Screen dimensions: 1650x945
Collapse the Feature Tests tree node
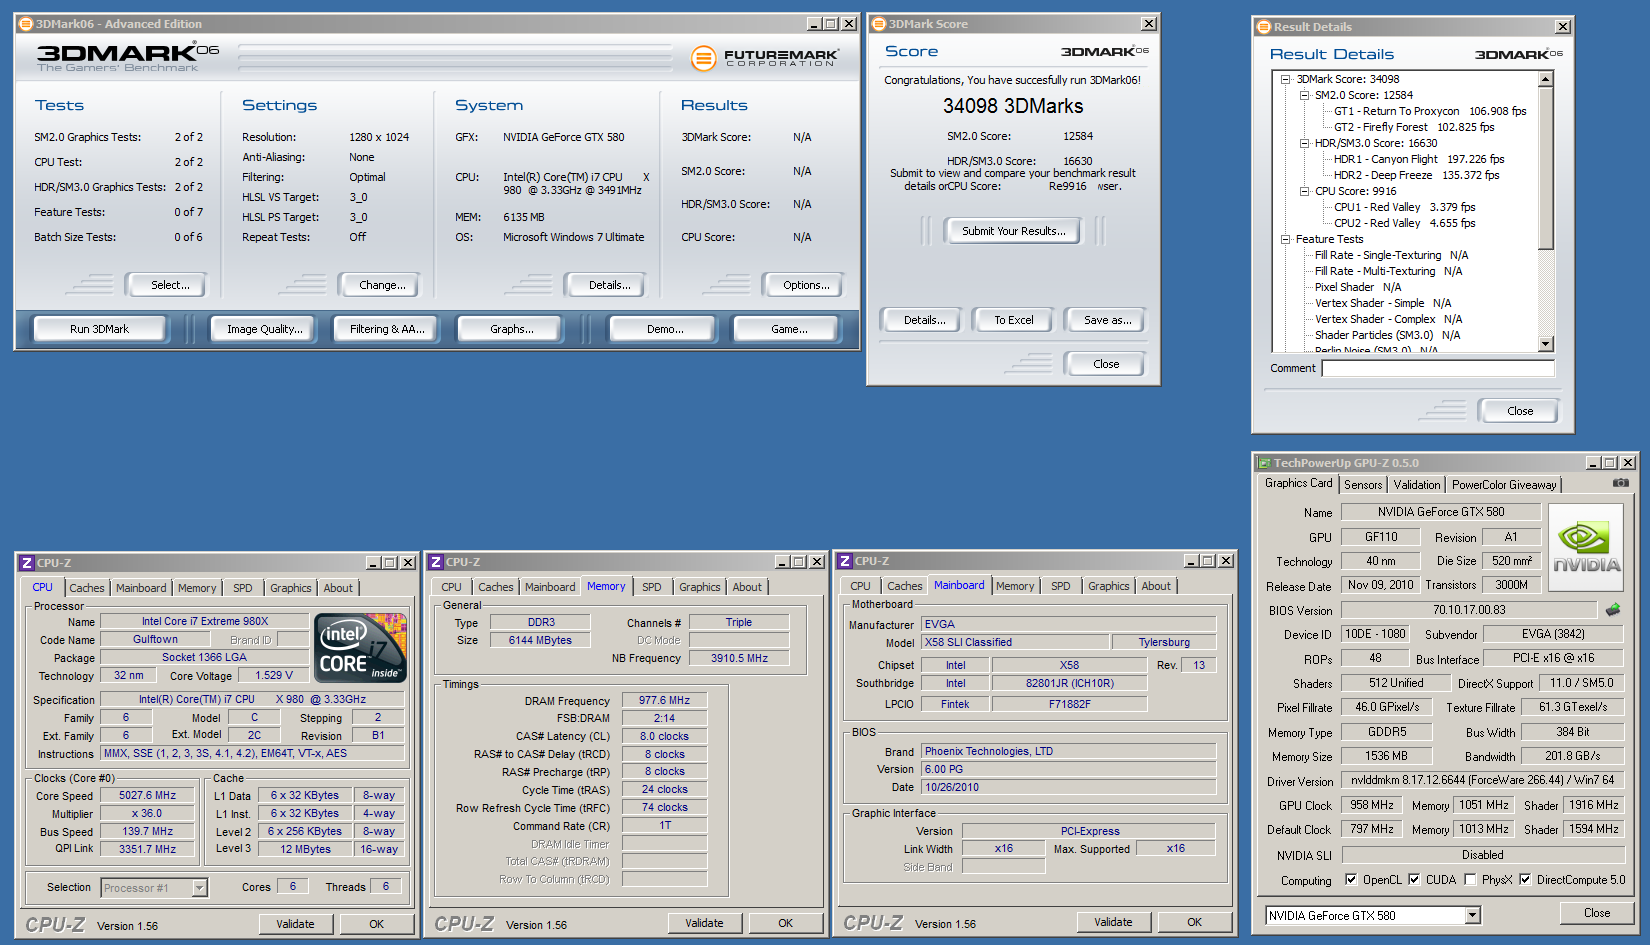(x=1286, y=239)
